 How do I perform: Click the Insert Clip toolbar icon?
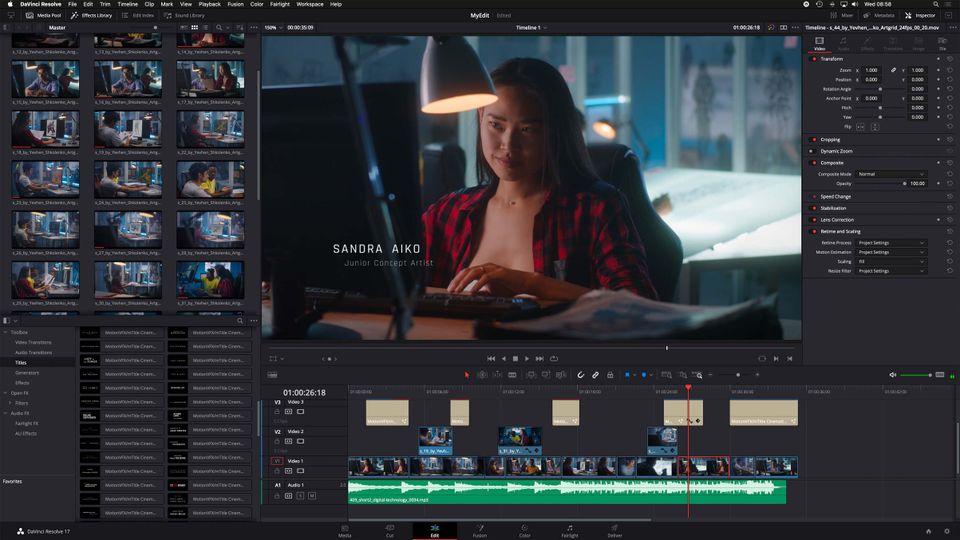pyautogui.click(x=531, y=375)
